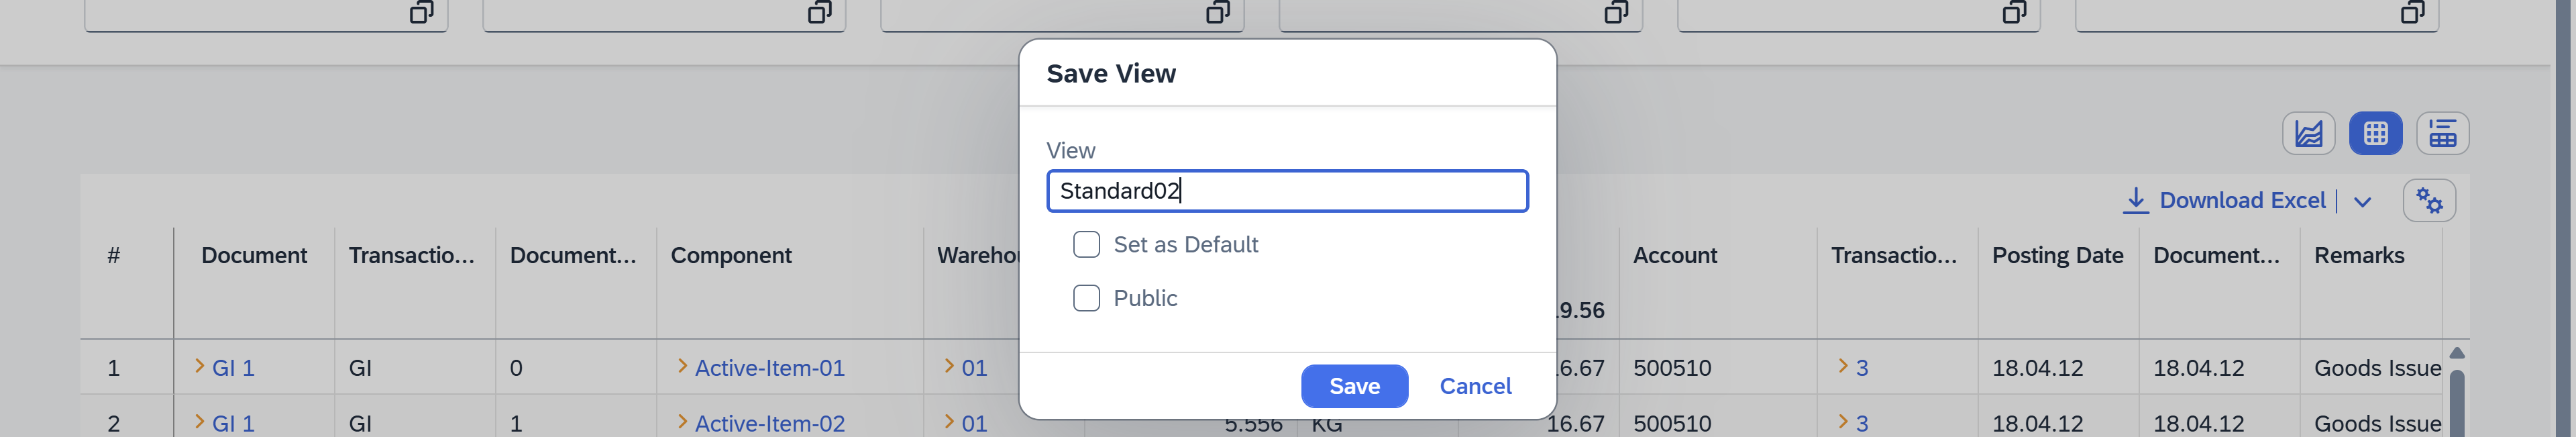Switch to chart view icon
The height and width of the screenshot is (437, 2576).
pos(2308,133)
